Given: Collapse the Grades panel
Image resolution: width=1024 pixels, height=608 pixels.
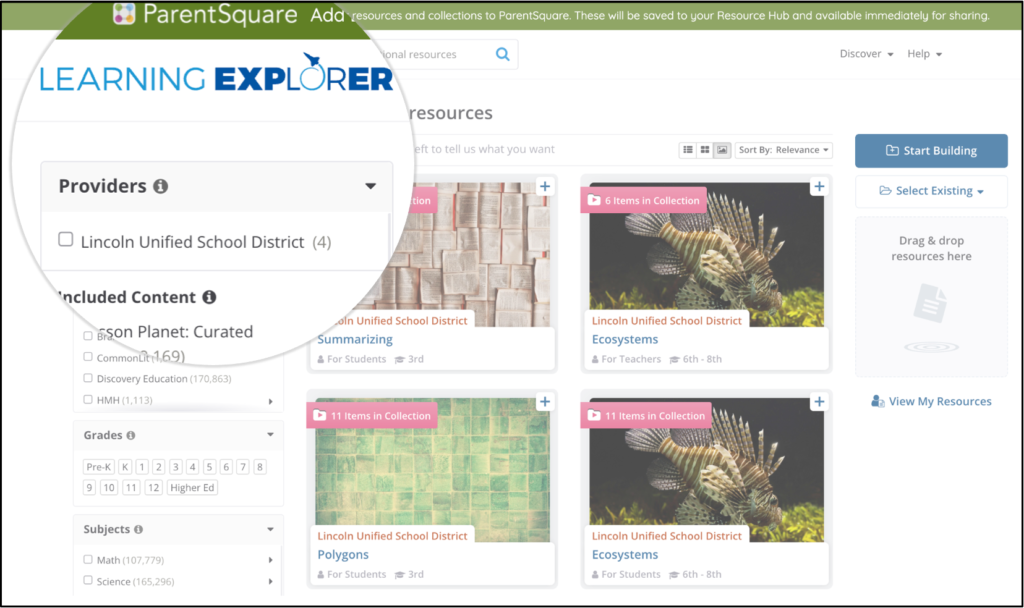Looking at the screenshot, I should 270,435.
